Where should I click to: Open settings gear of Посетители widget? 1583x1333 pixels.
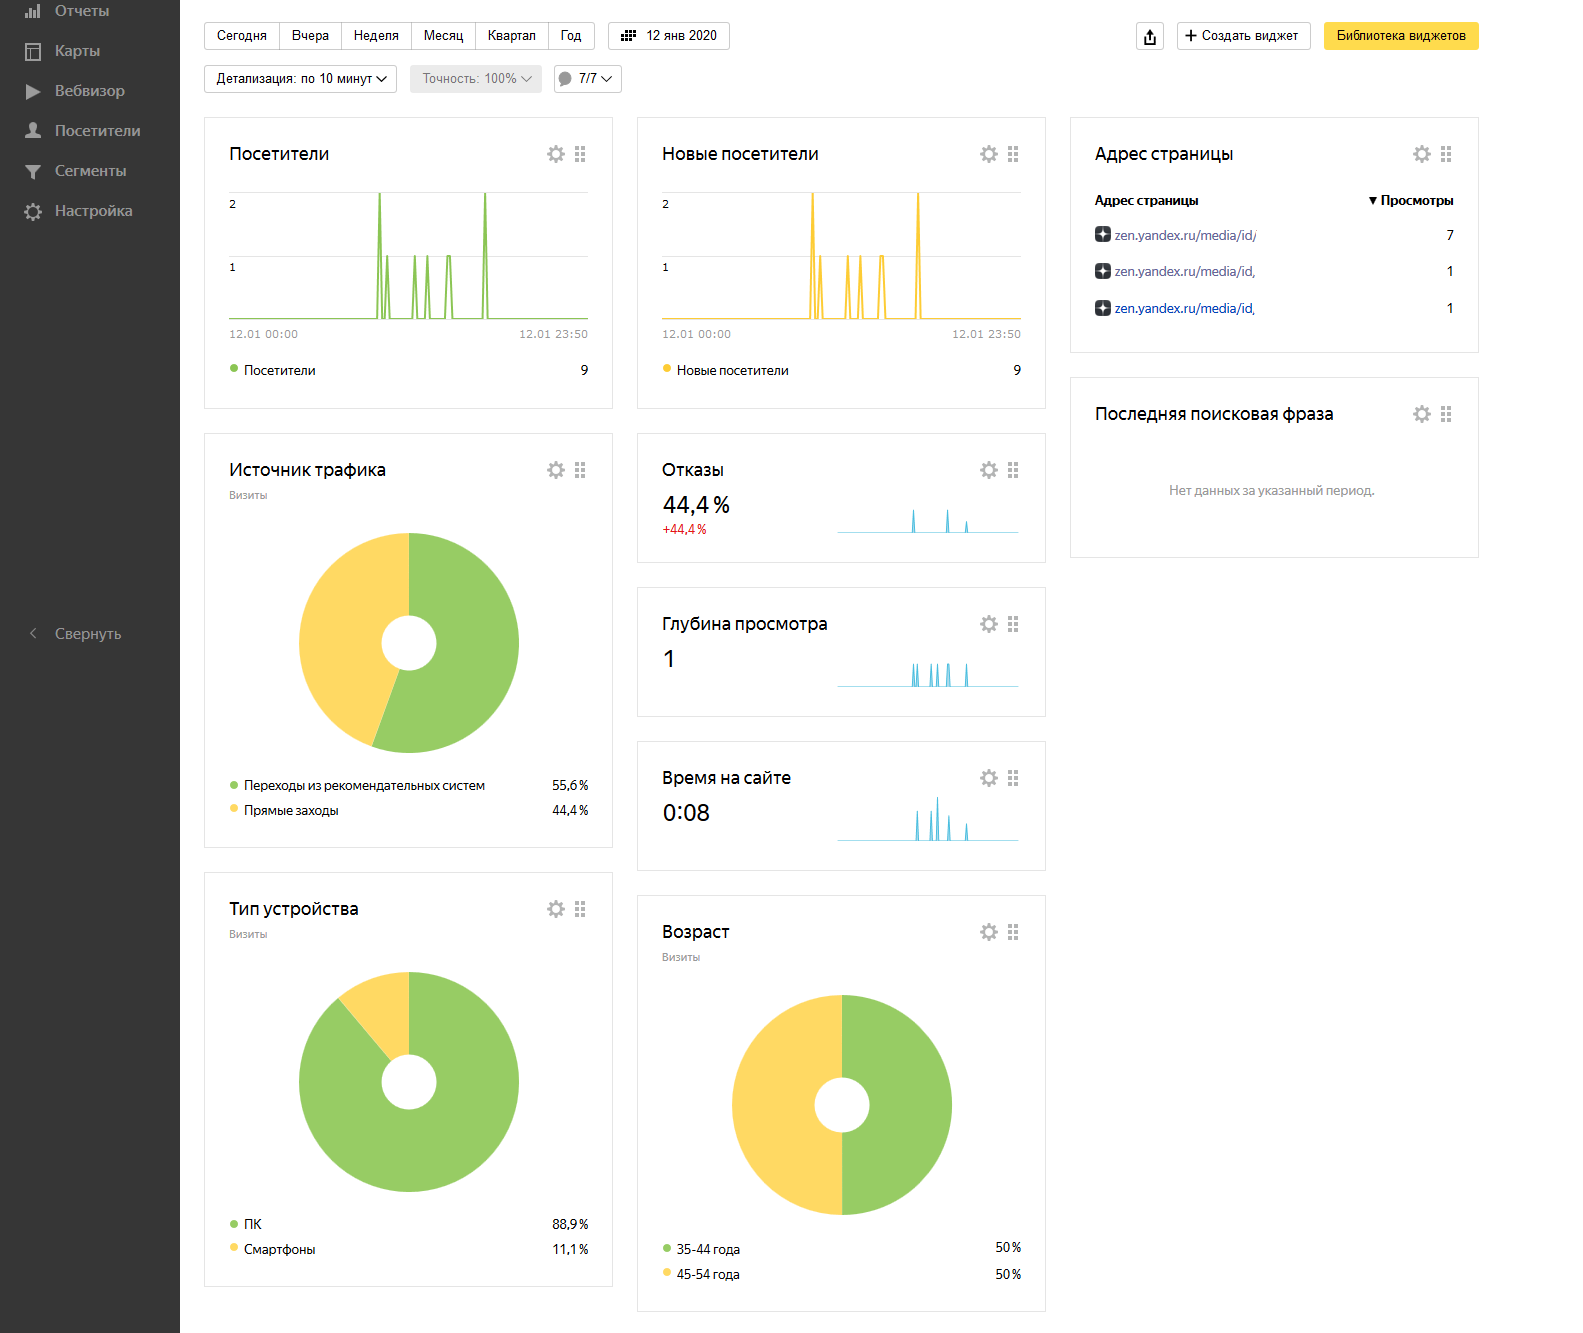pyautogui.click(x=556, y=154)
